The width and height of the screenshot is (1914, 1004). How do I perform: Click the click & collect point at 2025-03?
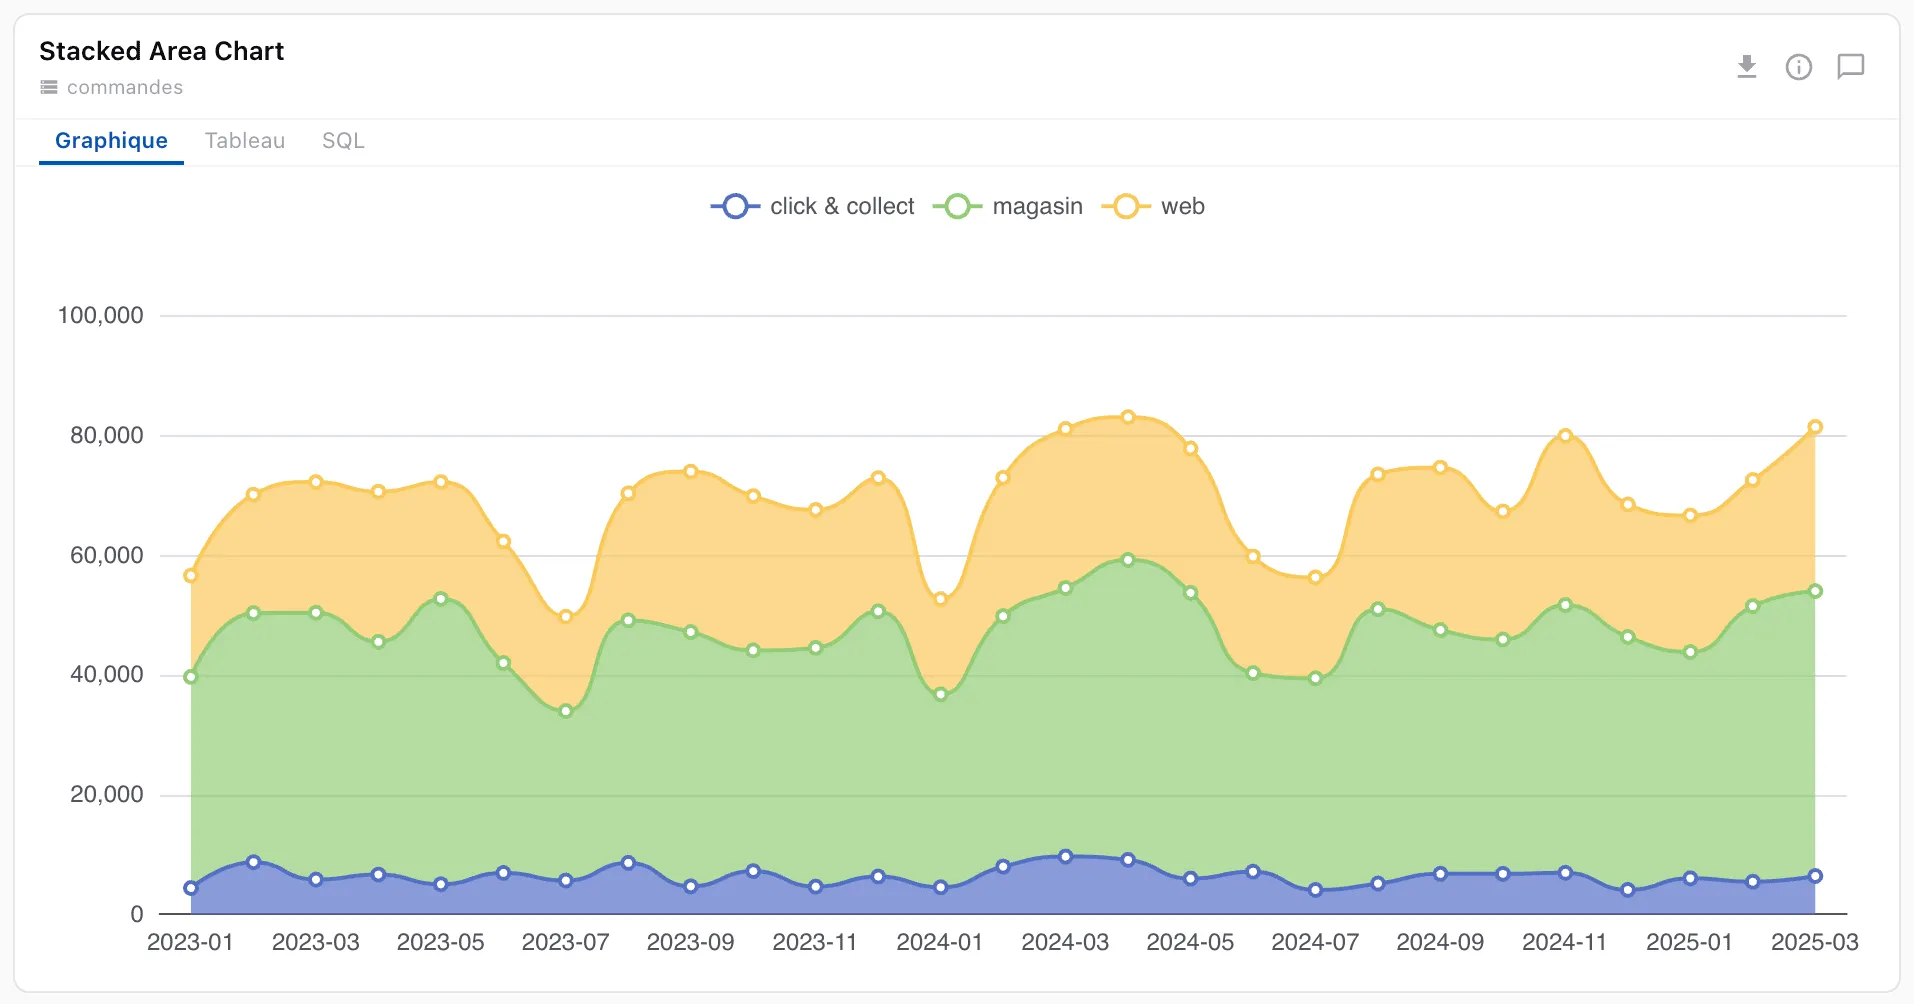pyautogui.click(x=1815, y=876)
